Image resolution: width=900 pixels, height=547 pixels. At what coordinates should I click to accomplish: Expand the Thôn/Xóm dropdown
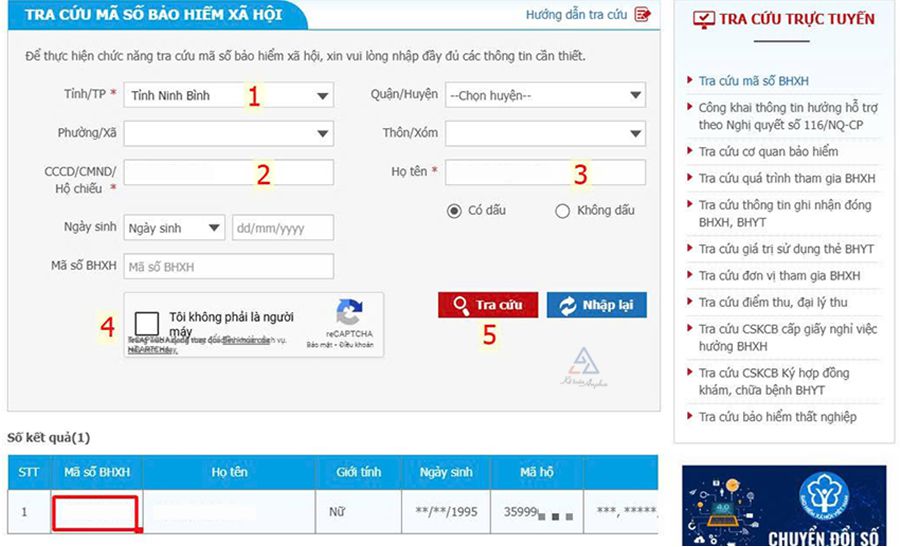(545, 133)
